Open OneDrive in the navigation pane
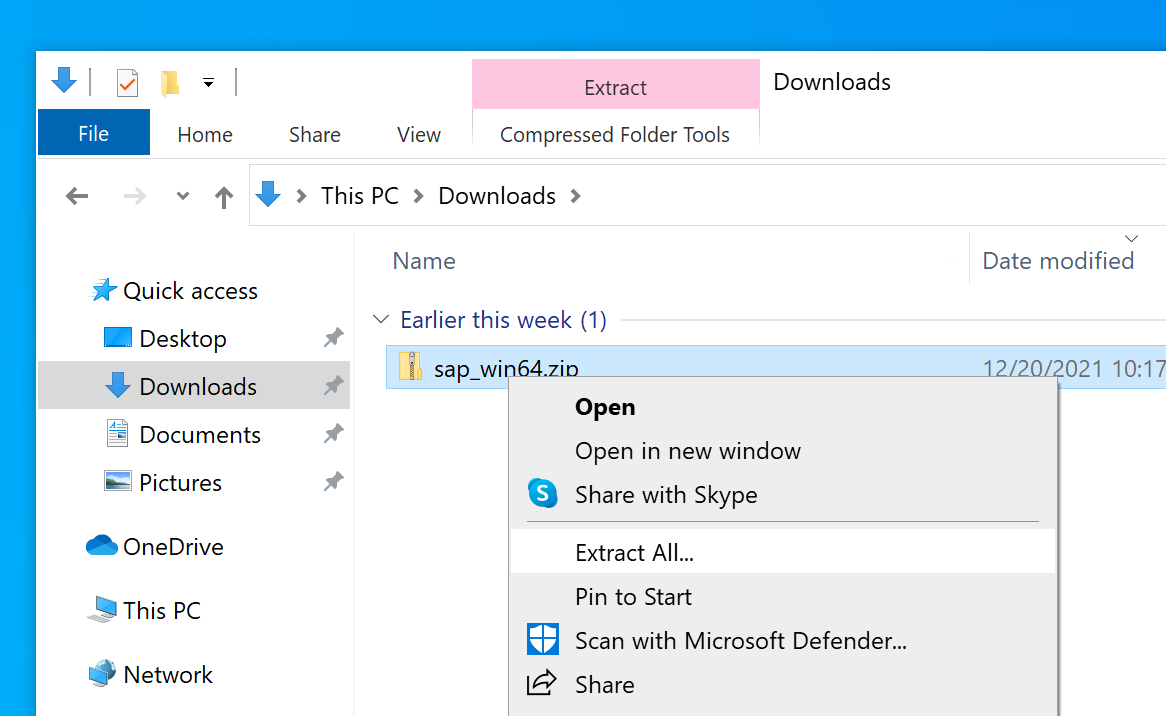The image size is (1166, 716). [172, 547]
